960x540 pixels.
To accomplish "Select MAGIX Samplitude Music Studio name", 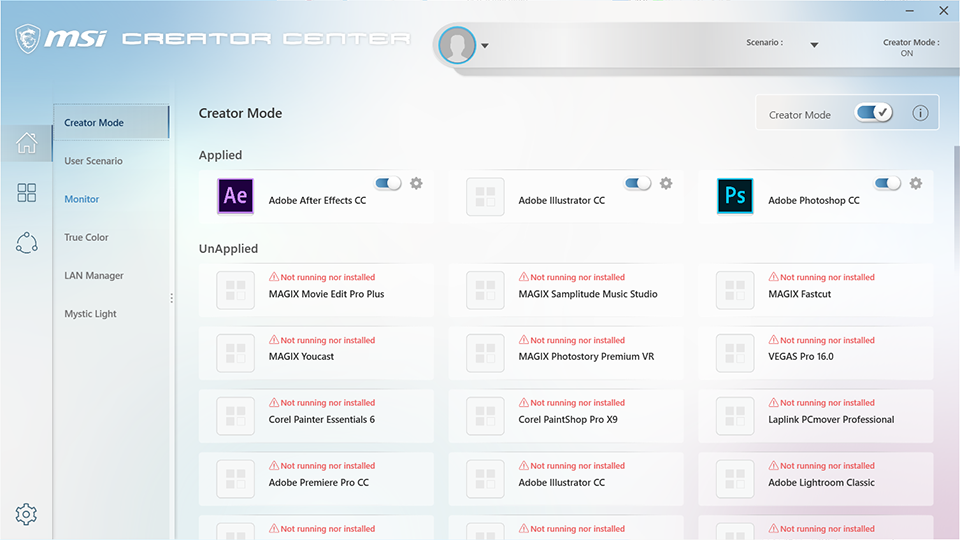I will pyautogui.click(x=588, y=294).
